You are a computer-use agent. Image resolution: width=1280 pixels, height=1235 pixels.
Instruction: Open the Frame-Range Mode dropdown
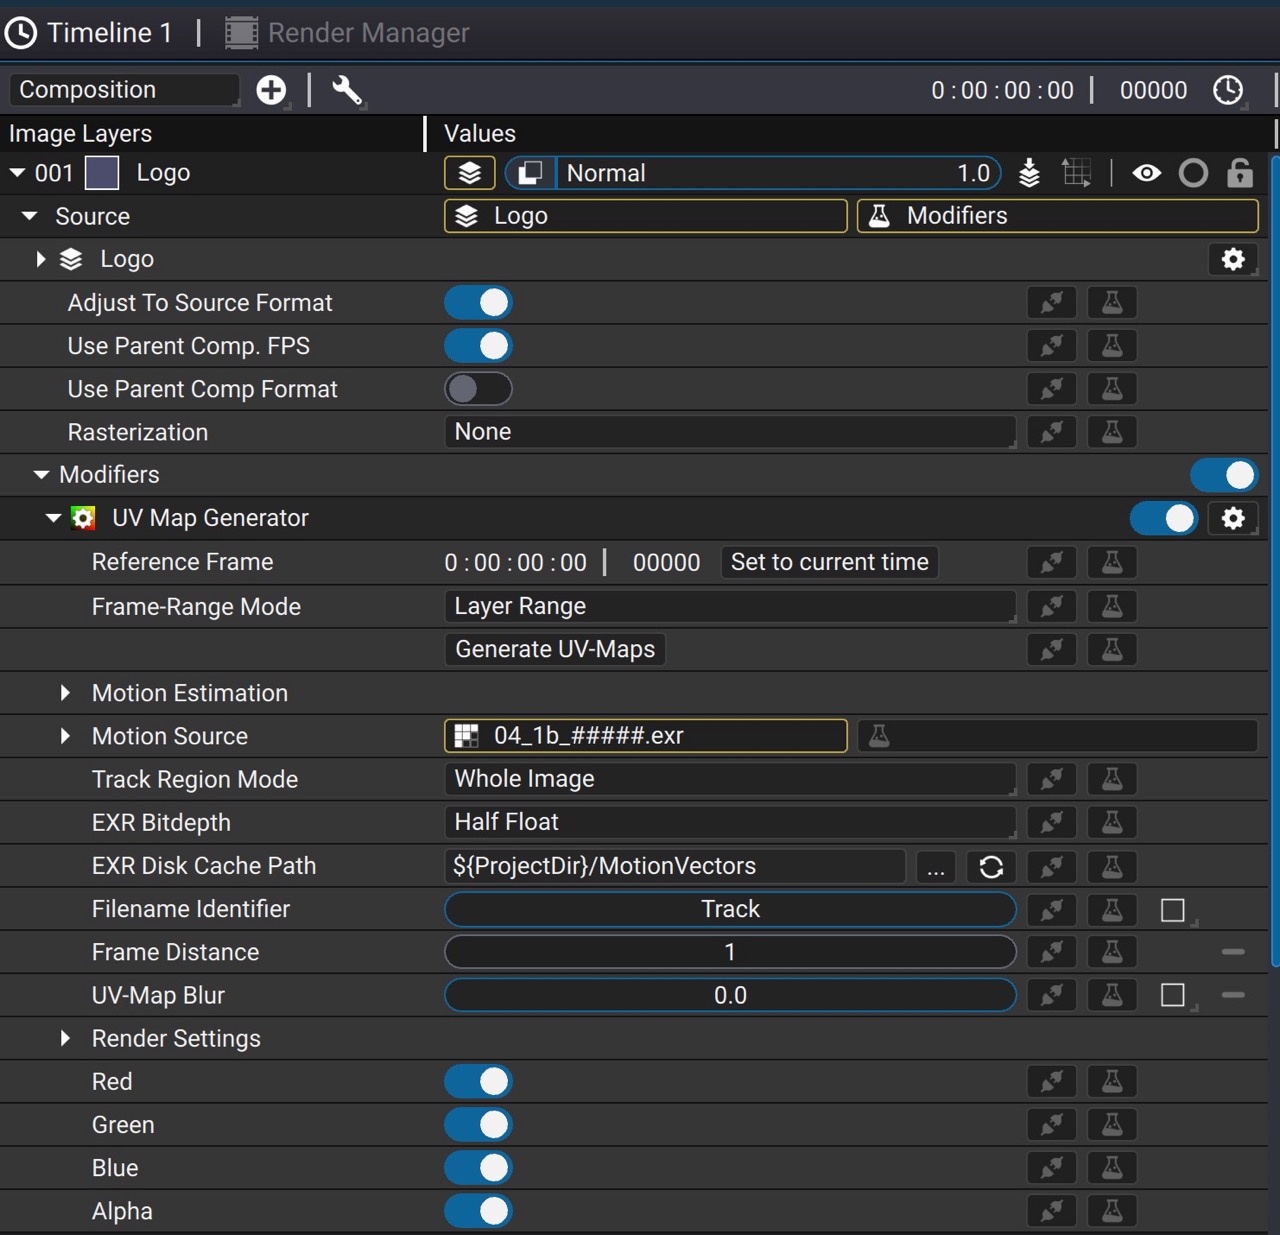(730, 606)
